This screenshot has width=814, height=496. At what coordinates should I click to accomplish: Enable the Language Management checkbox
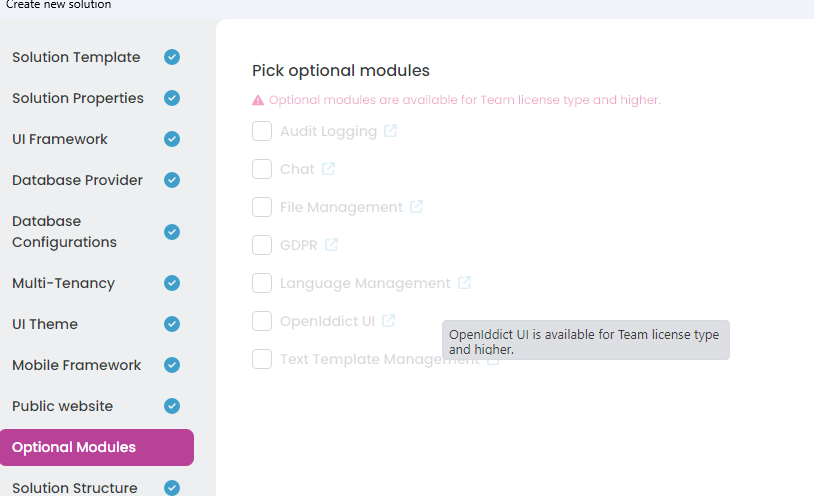(262, 283)
